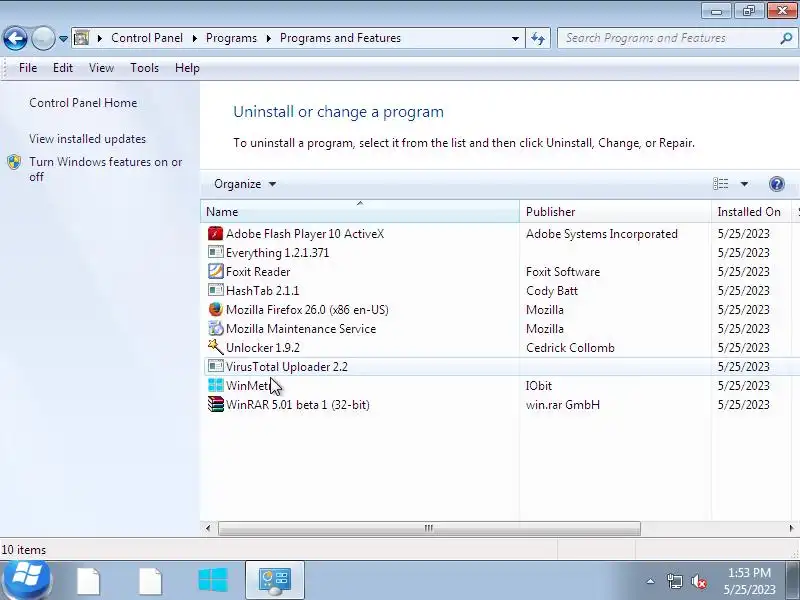Image resolution: width=800 pixels, height=600 pixels.
Task: Click the Control Panel breadcrumb
Action: point(147,38)
